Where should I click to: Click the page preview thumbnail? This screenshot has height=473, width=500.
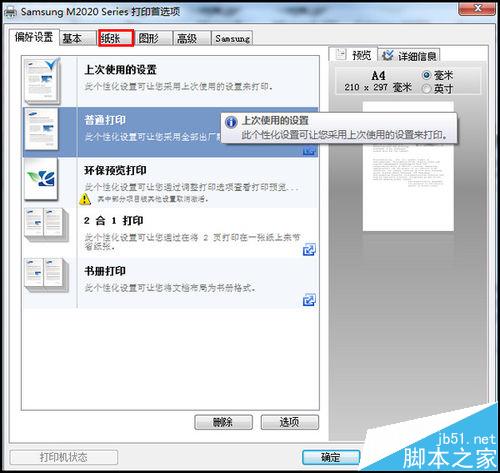(x=408, y=166)
